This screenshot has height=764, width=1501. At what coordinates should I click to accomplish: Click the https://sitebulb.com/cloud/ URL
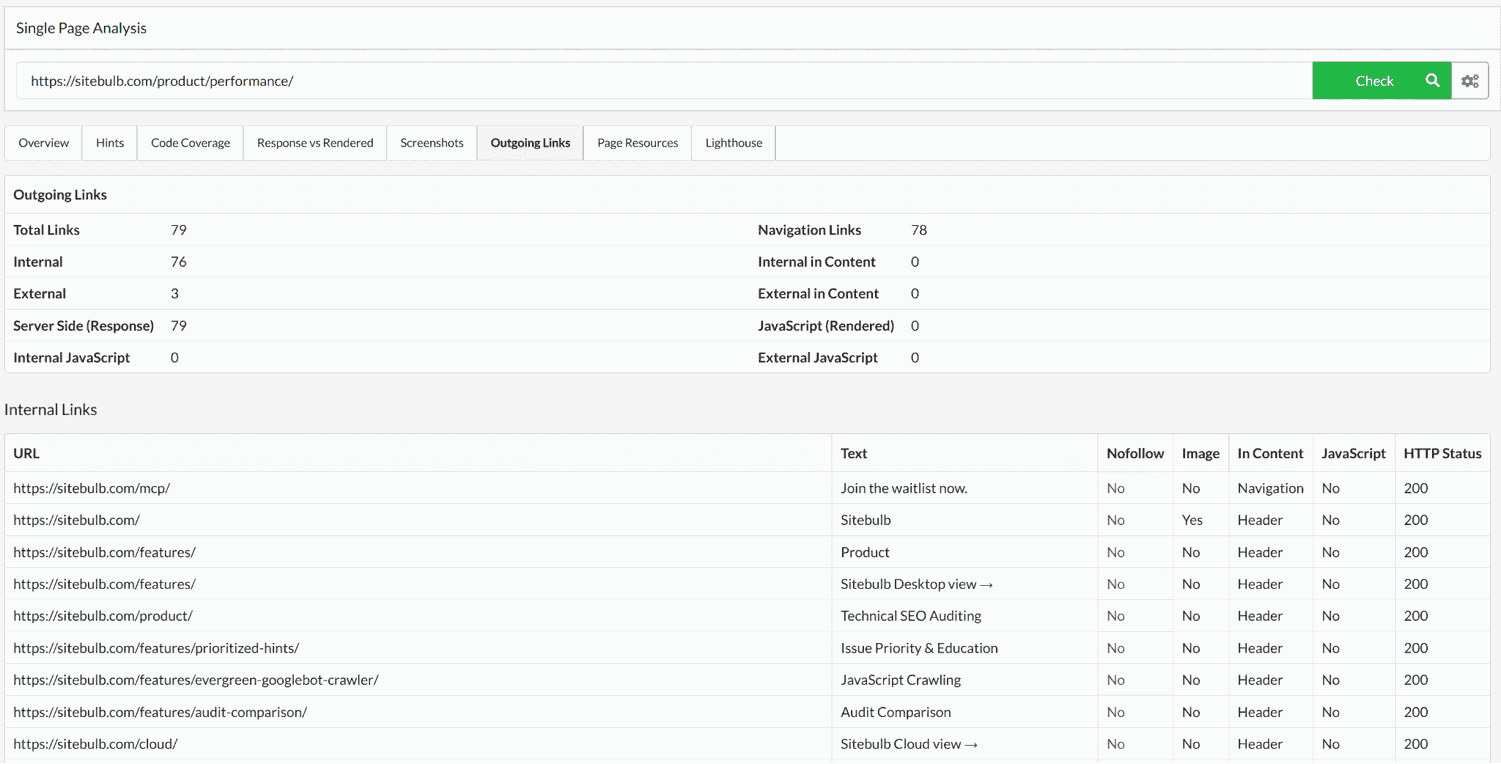(x=96, y=744)
